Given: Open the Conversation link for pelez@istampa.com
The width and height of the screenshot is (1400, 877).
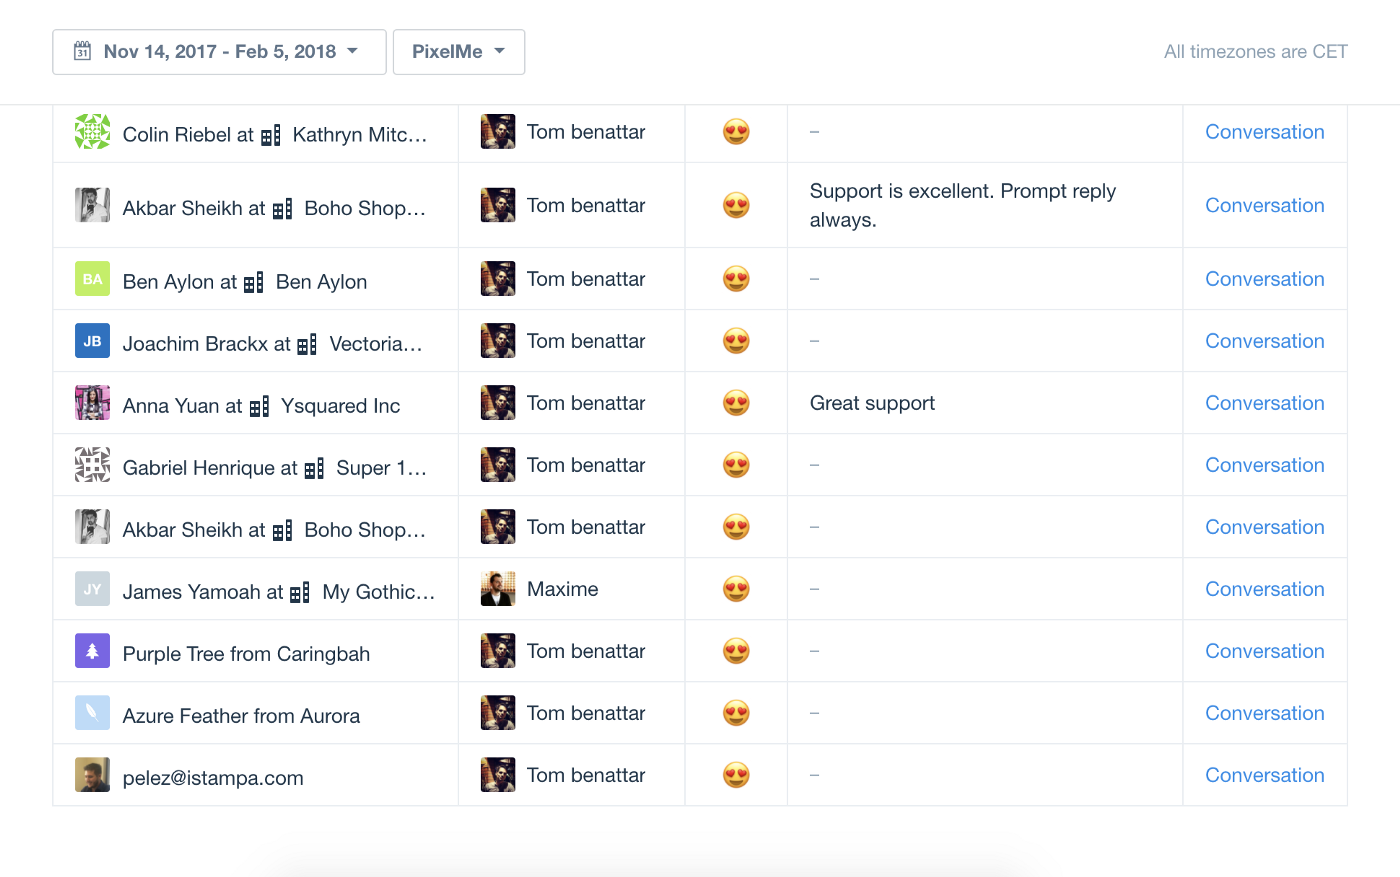Looking at the screenshot, I should click(x=1265, y=775).
